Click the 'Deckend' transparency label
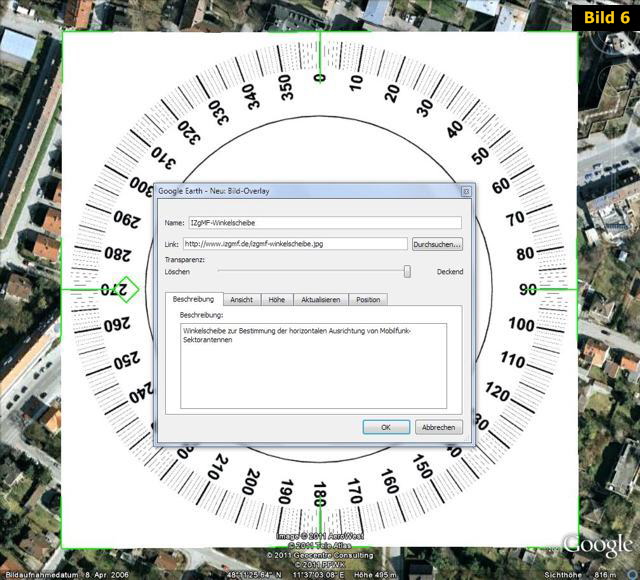This screenshot has height=580, width=640. coord(450,271)
